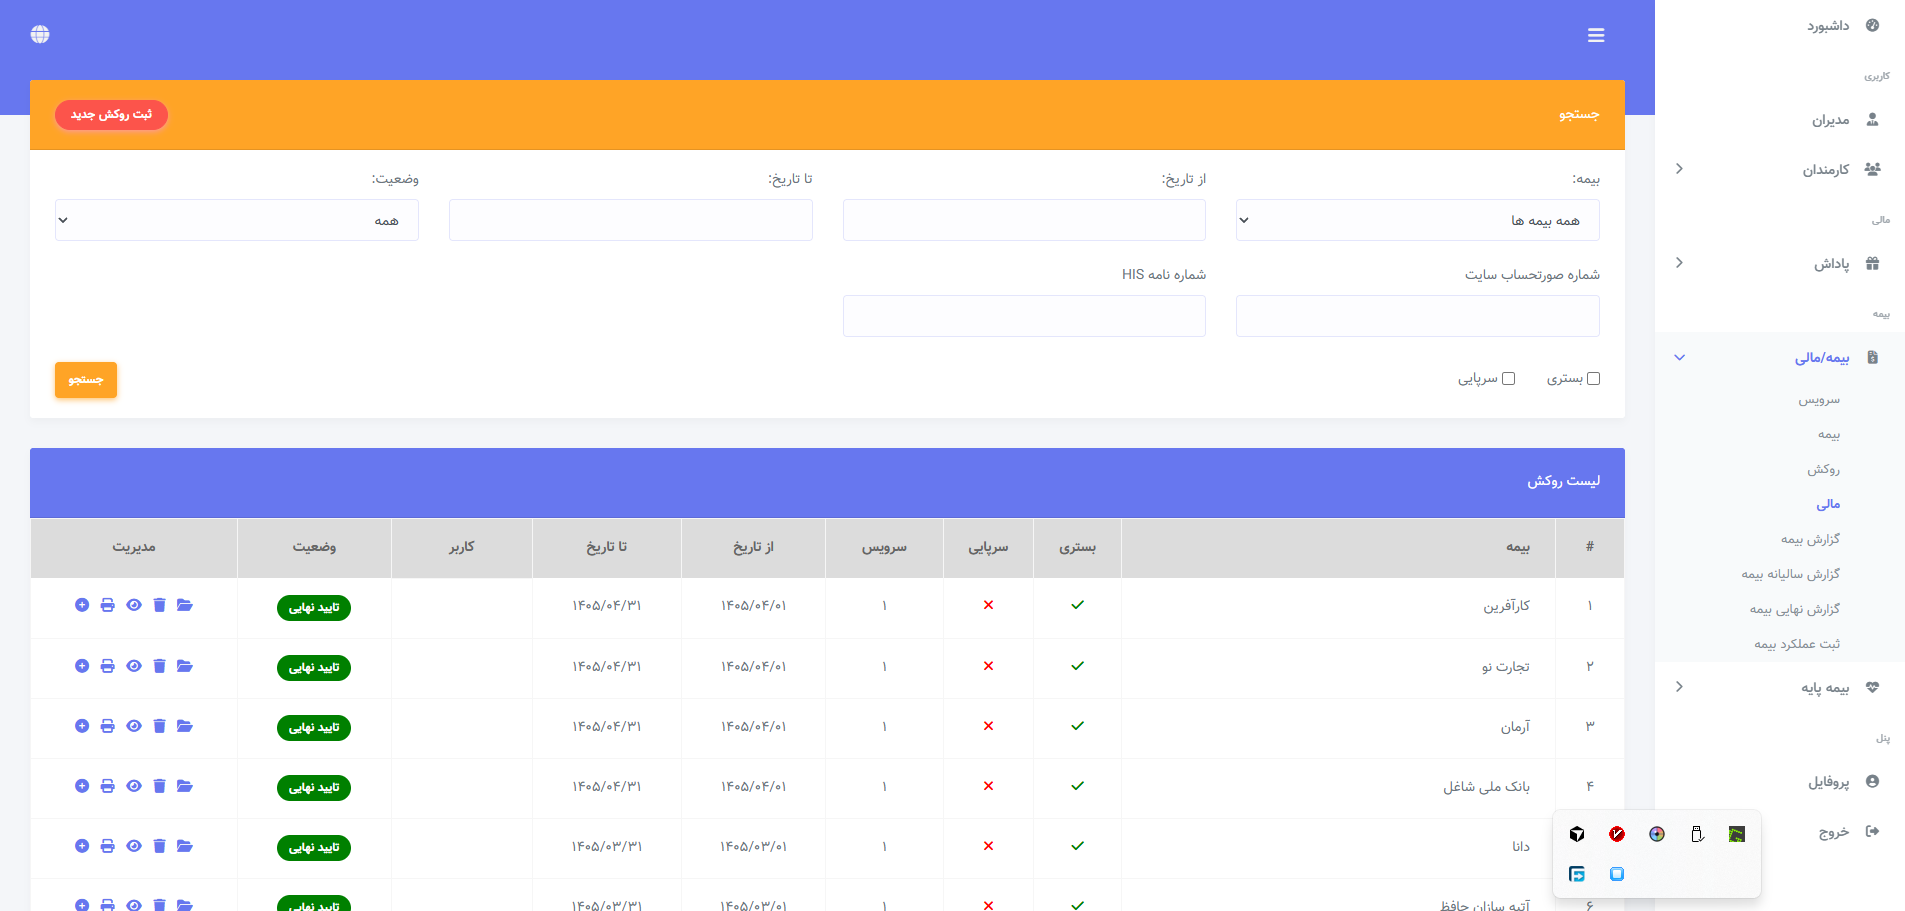1905x911 pixels.
Task: Open folder icon in کارآفرین row
Action: tap(185, 605)
